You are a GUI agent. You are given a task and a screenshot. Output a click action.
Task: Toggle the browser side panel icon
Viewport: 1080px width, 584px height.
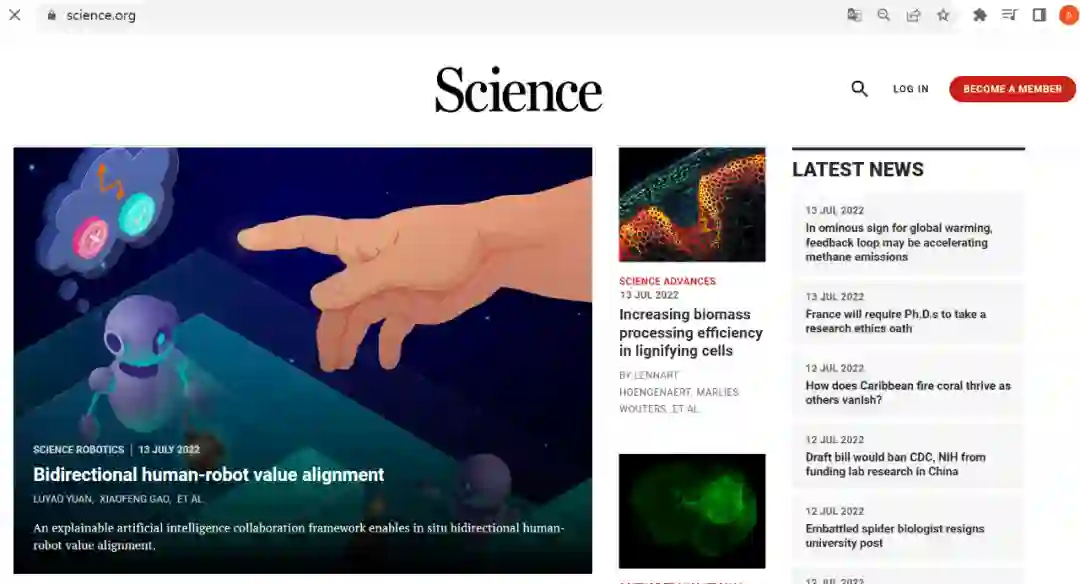tap(1039, 15)
